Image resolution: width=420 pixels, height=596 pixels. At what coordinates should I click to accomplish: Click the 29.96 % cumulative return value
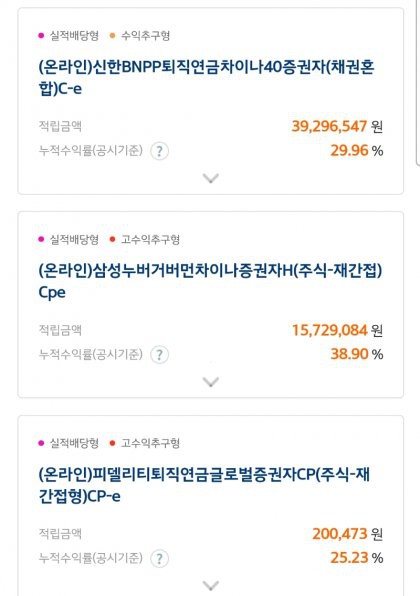tap(357, 151)
